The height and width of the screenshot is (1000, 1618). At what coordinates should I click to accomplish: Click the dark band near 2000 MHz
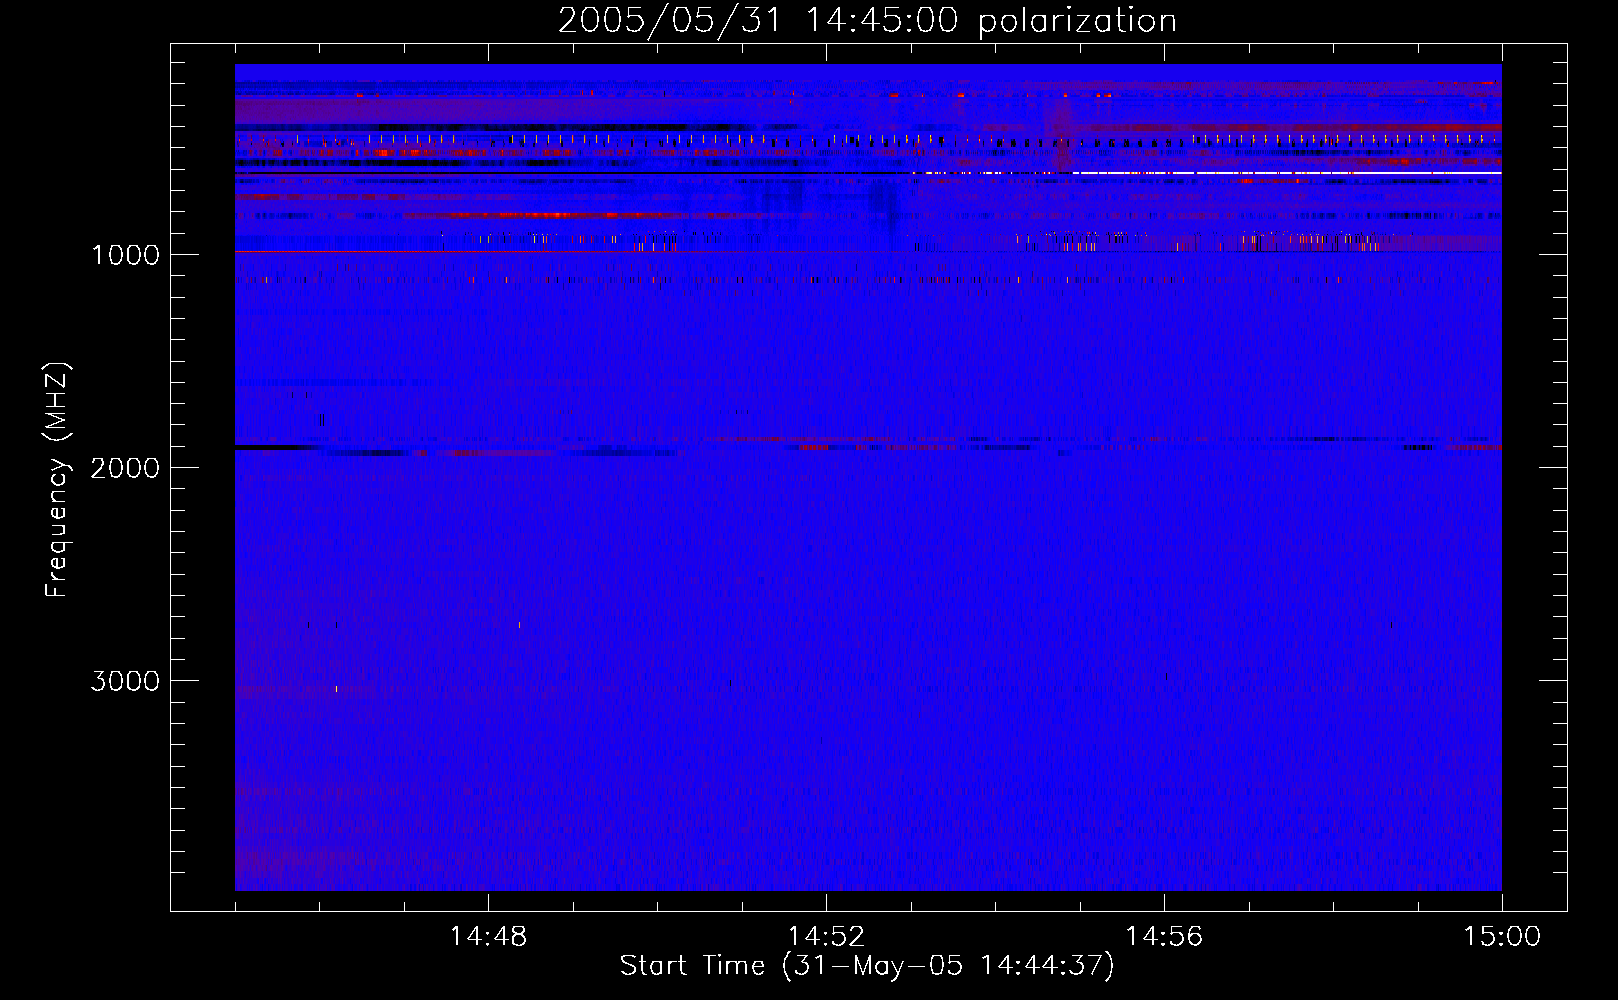coord(275,448)
